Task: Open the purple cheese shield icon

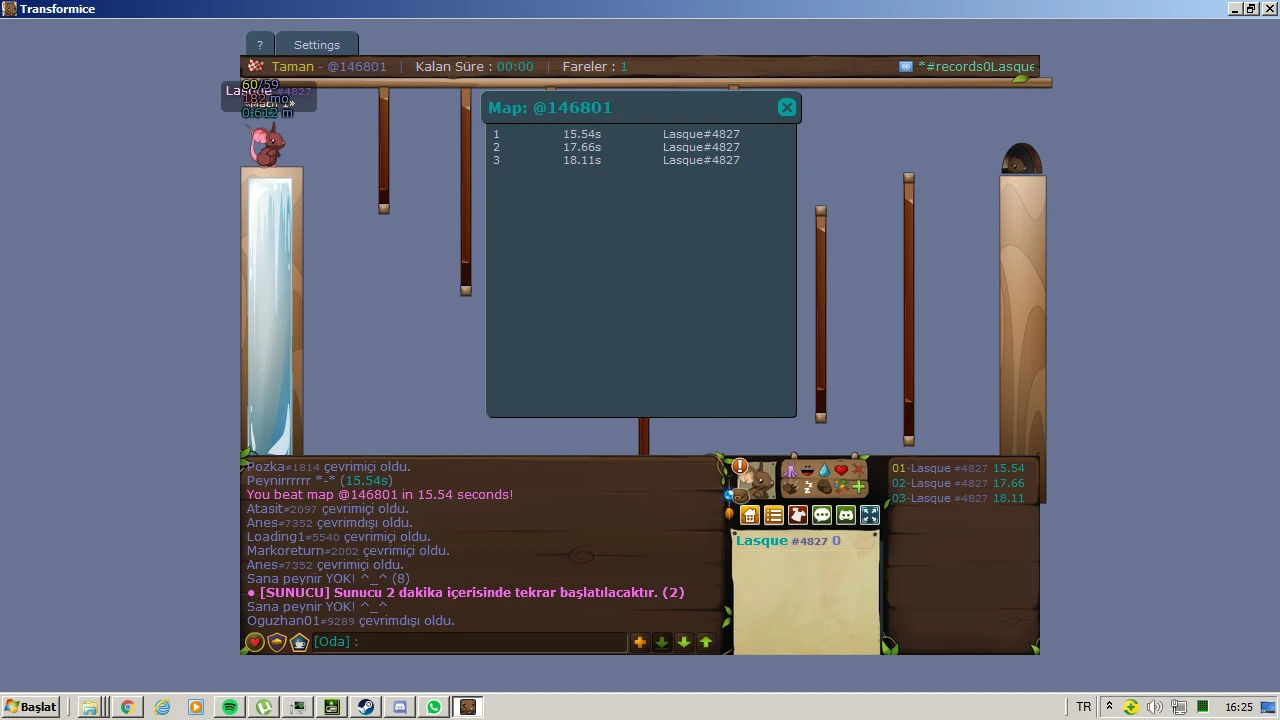Action: click(277, 642)
